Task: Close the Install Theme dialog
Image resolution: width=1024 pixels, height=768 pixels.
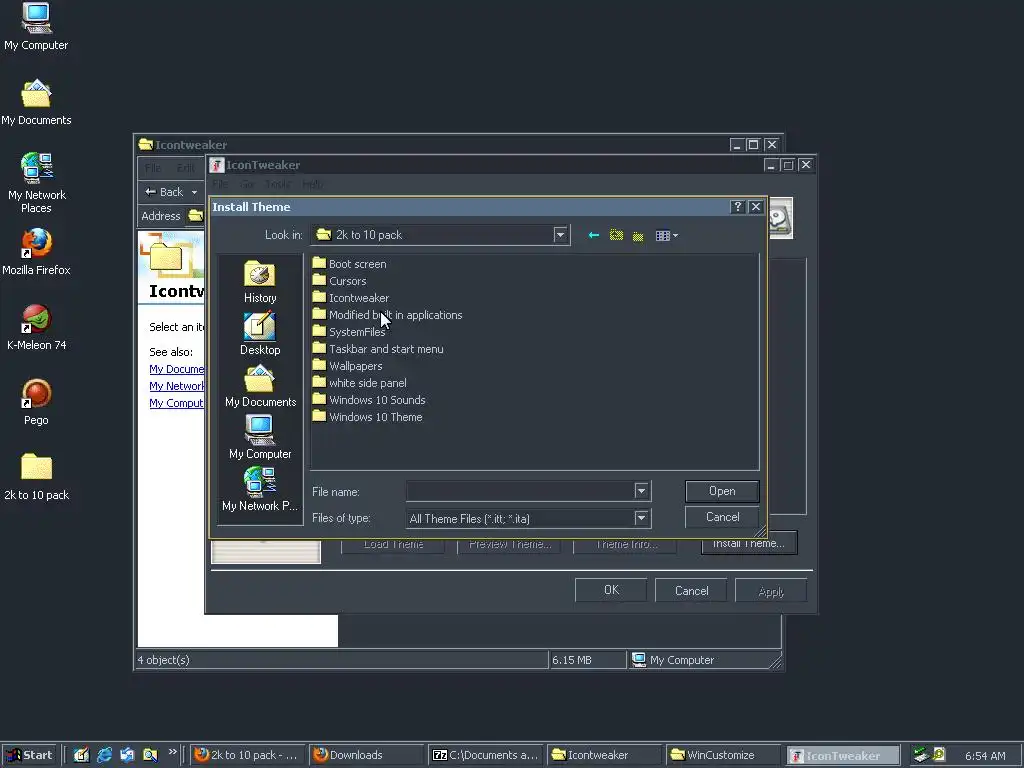Action: coord(756,207)
